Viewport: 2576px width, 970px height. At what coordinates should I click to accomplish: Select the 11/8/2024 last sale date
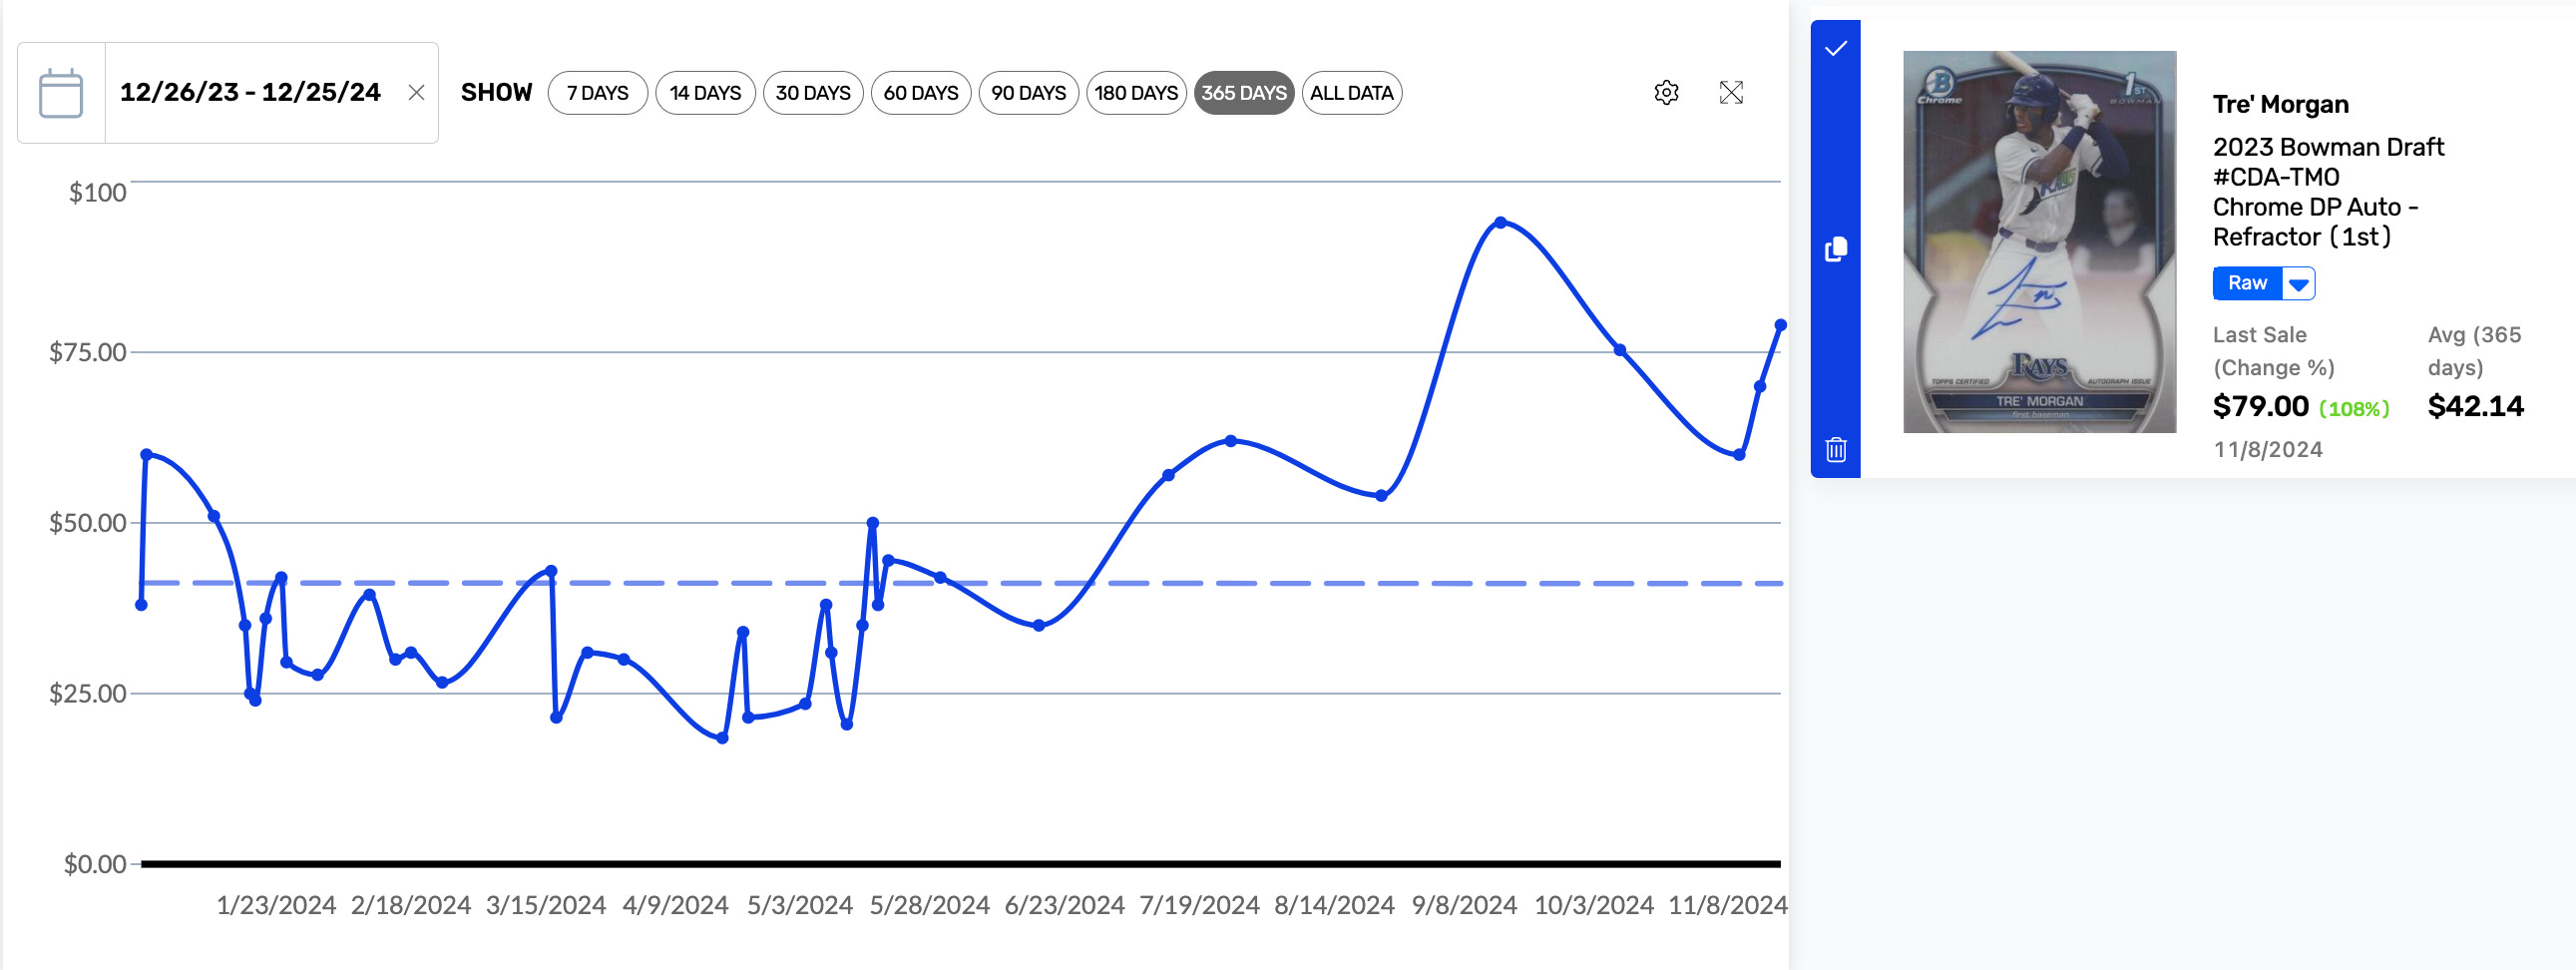point(2268,450)
